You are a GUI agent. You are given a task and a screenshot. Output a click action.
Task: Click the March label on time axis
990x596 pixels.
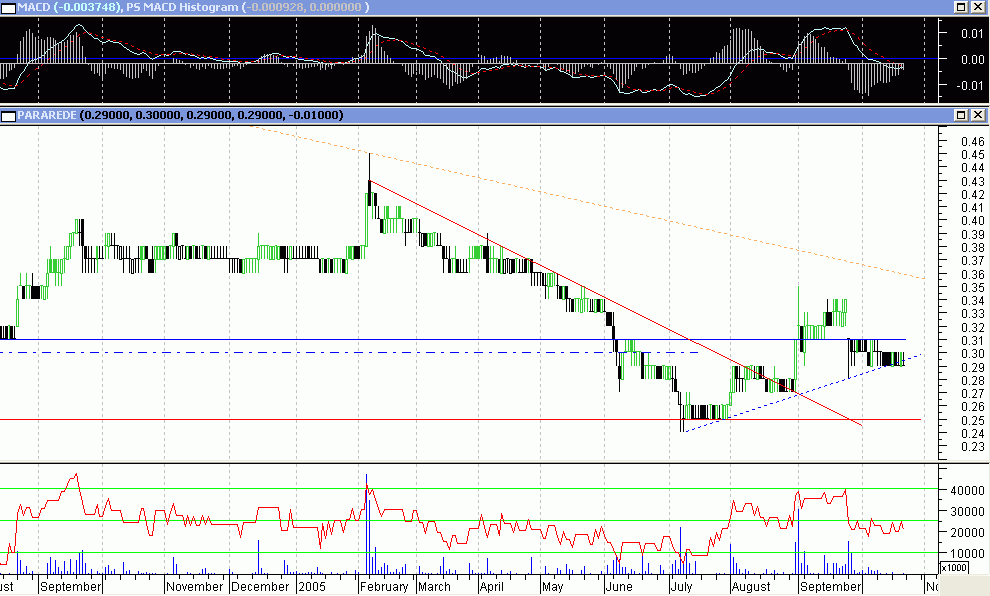point(434,587)
